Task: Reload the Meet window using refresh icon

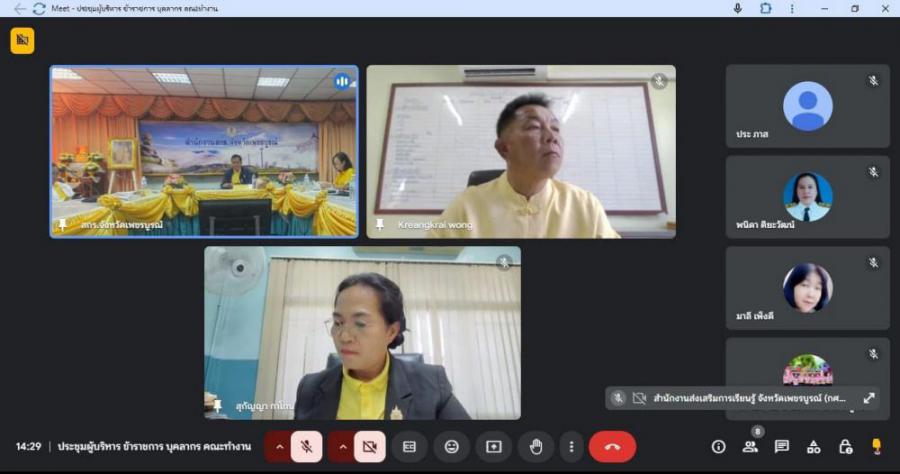Action: click(x=39, y=8)
